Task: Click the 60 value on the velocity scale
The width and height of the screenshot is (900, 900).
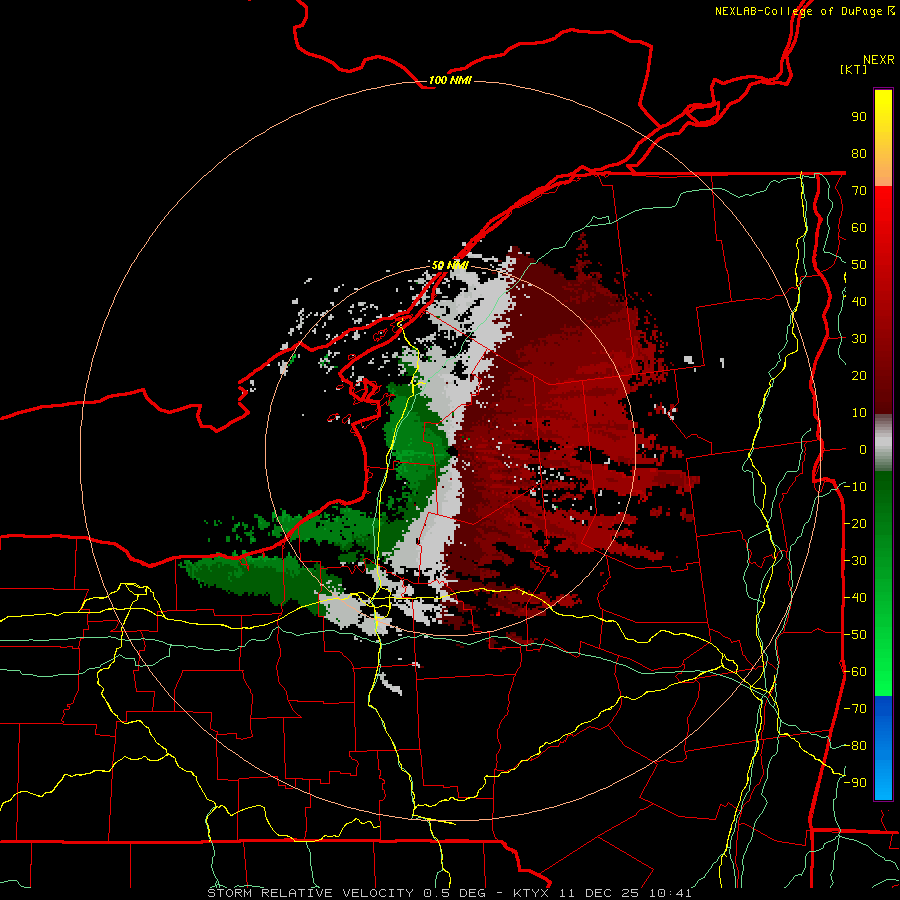Action: [x=859, y=227]
